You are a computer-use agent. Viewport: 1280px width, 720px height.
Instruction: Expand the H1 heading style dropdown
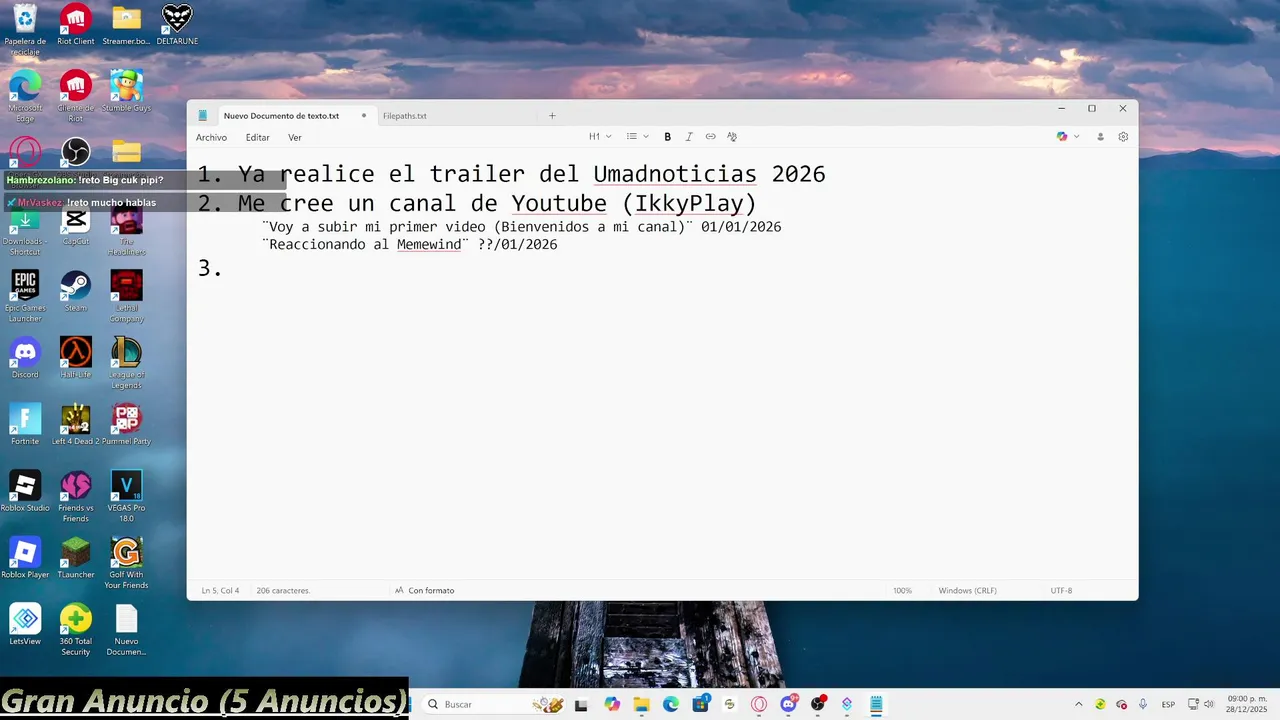point(598,137)
